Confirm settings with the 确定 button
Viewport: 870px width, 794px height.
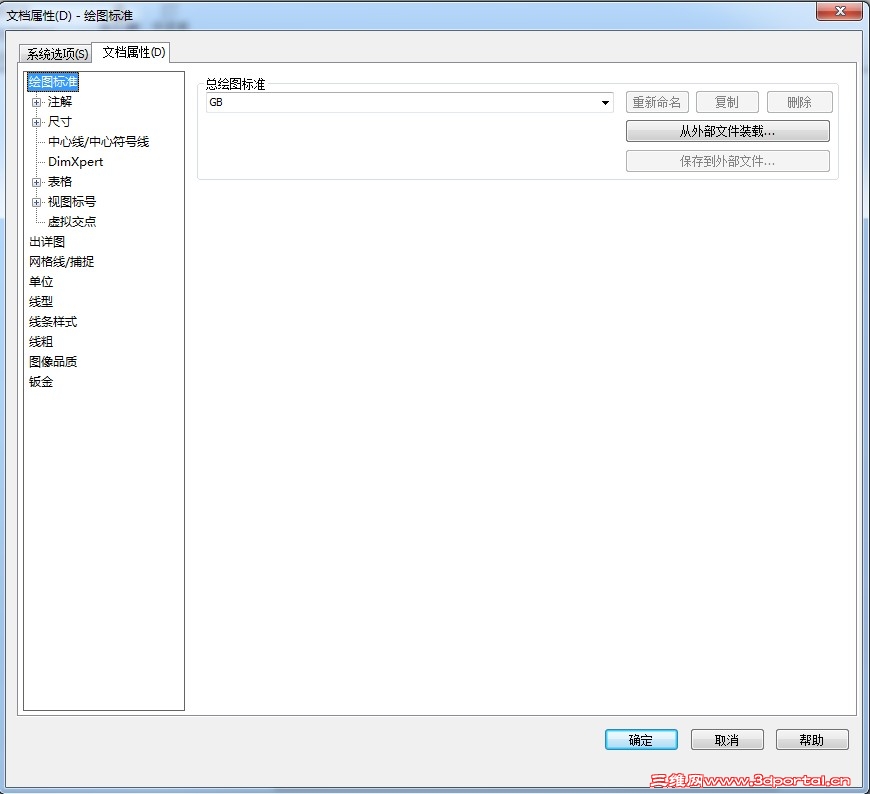click(x=641, y=740)
